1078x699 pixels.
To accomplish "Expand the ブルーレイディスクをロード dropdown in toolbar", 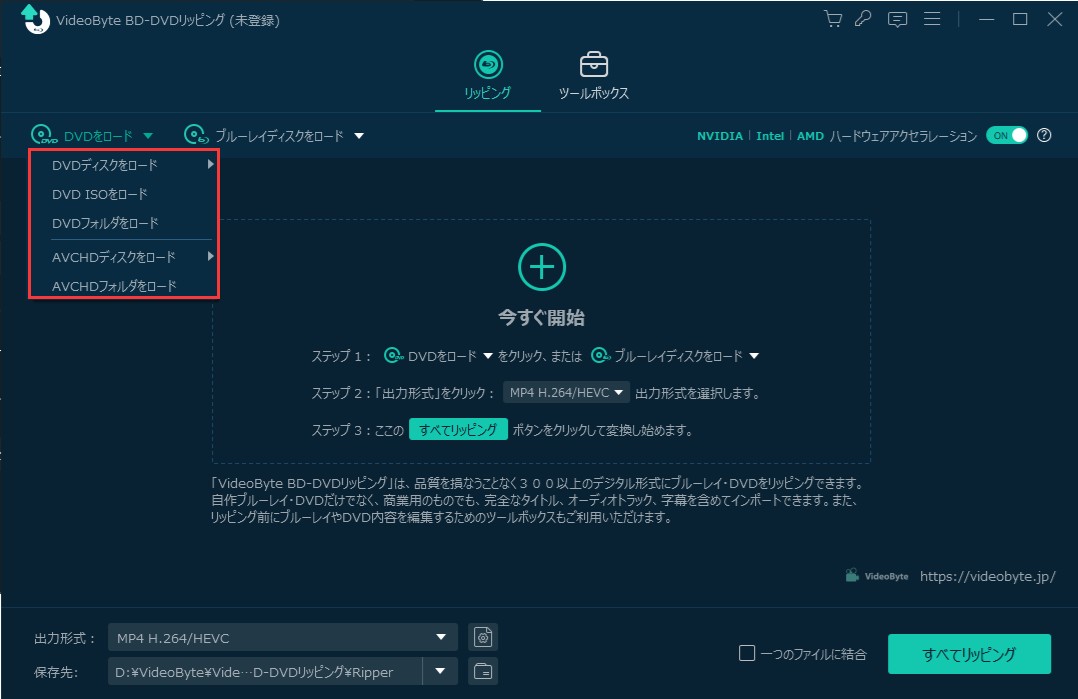I will pos(359,136).
